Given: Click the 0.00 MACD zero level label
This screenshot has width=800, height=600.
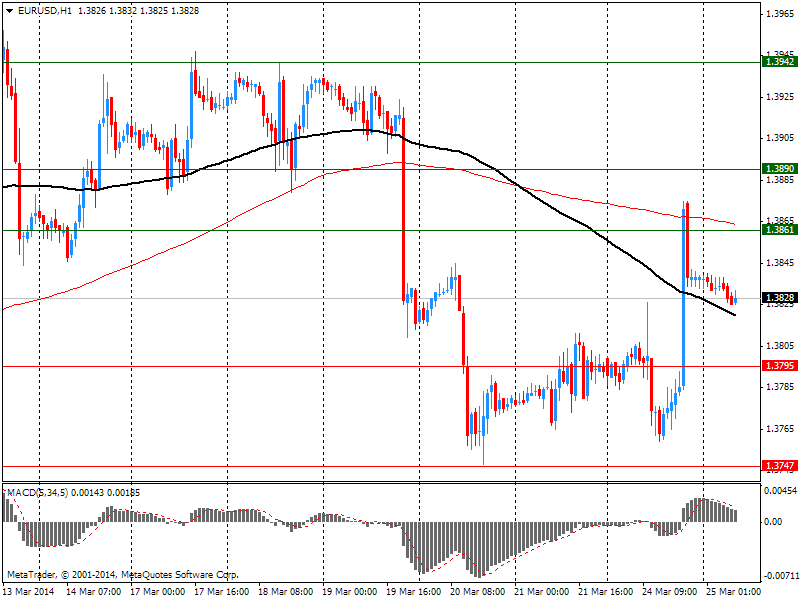Looking at the screenshot, I should point(773,521).
